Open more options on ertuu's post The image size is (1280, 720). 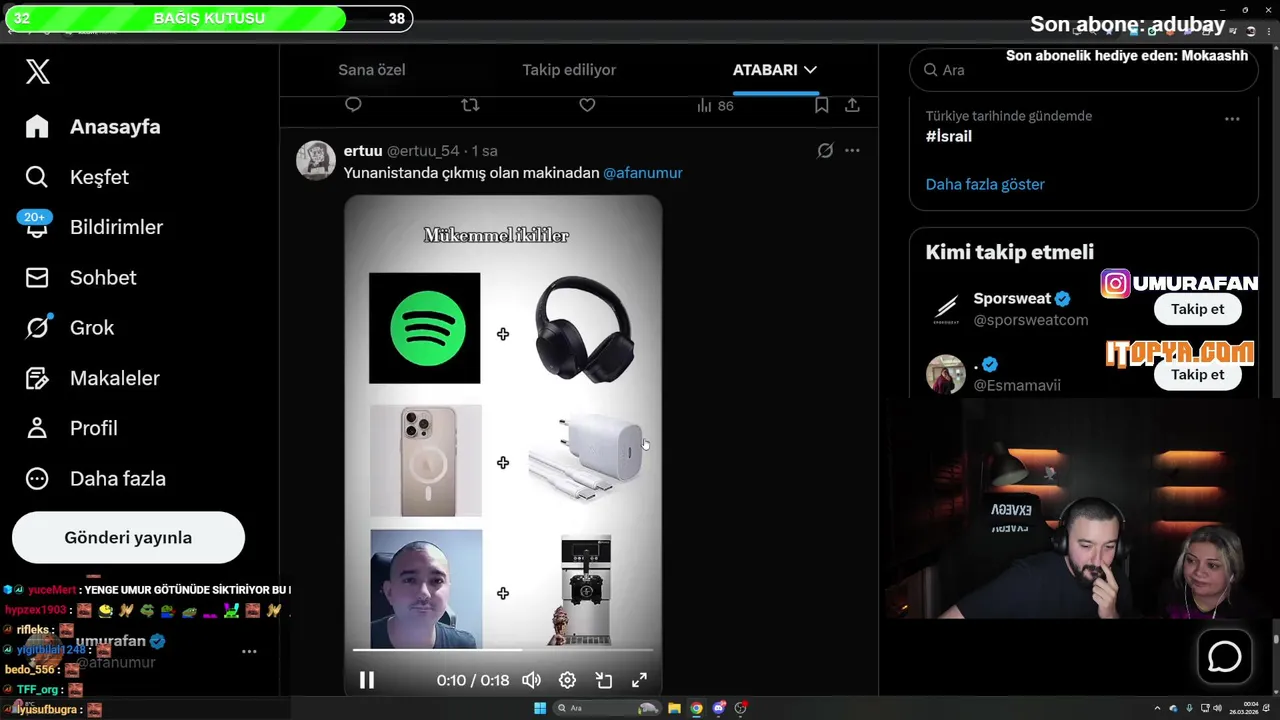[x=852, y=151]
